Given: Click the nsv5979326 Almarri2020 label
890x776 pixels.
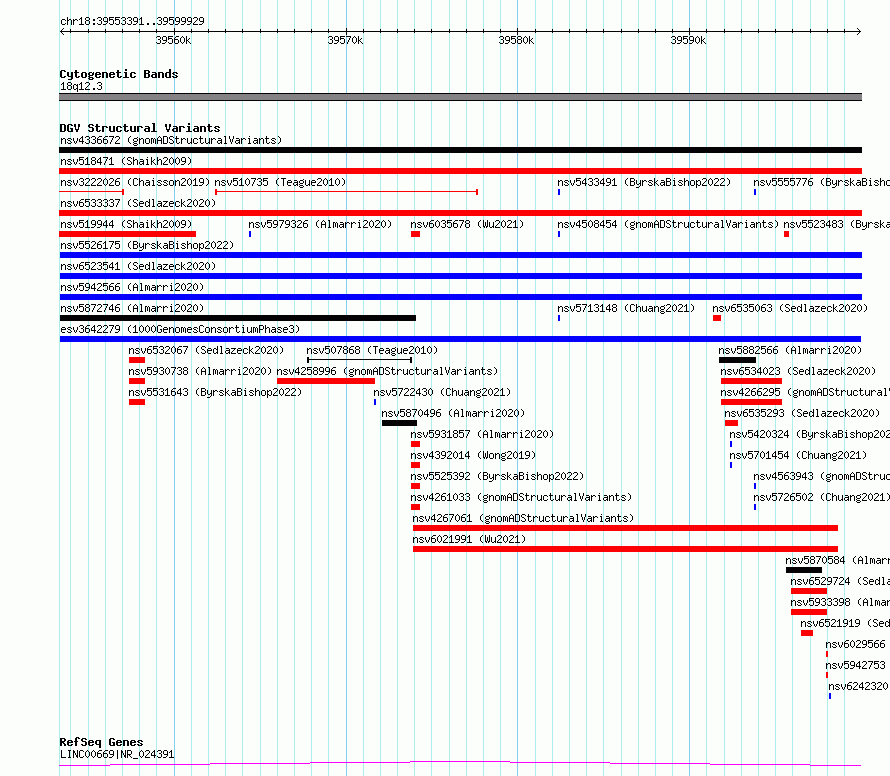Looking at the screenshot, I should [x=320, y=224].
